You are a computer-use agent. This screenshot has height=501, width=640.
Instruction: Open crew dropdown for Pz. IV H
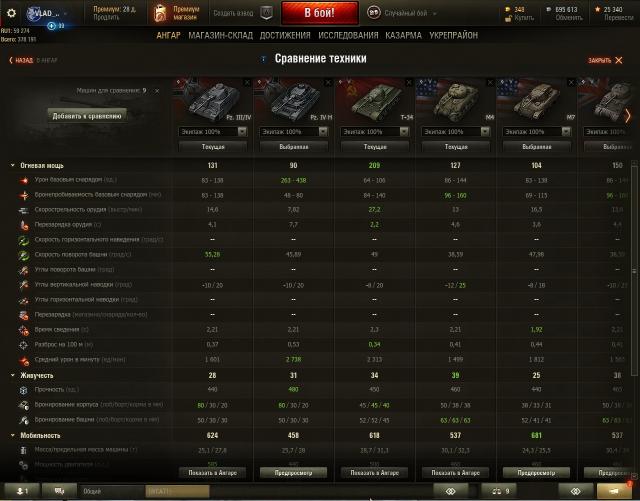point(293,131)
